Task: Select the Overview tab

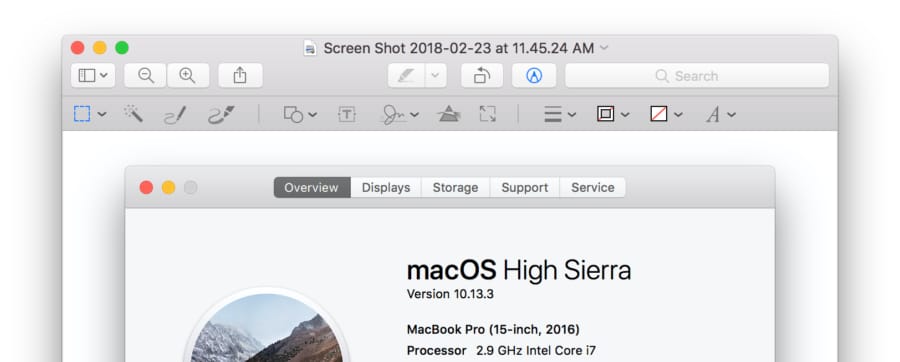Action: (312, 188)
